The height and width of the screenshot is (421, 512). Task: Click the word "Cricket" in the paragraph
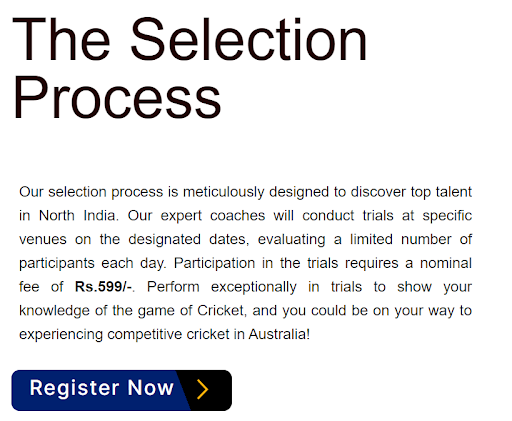(220, 310)
